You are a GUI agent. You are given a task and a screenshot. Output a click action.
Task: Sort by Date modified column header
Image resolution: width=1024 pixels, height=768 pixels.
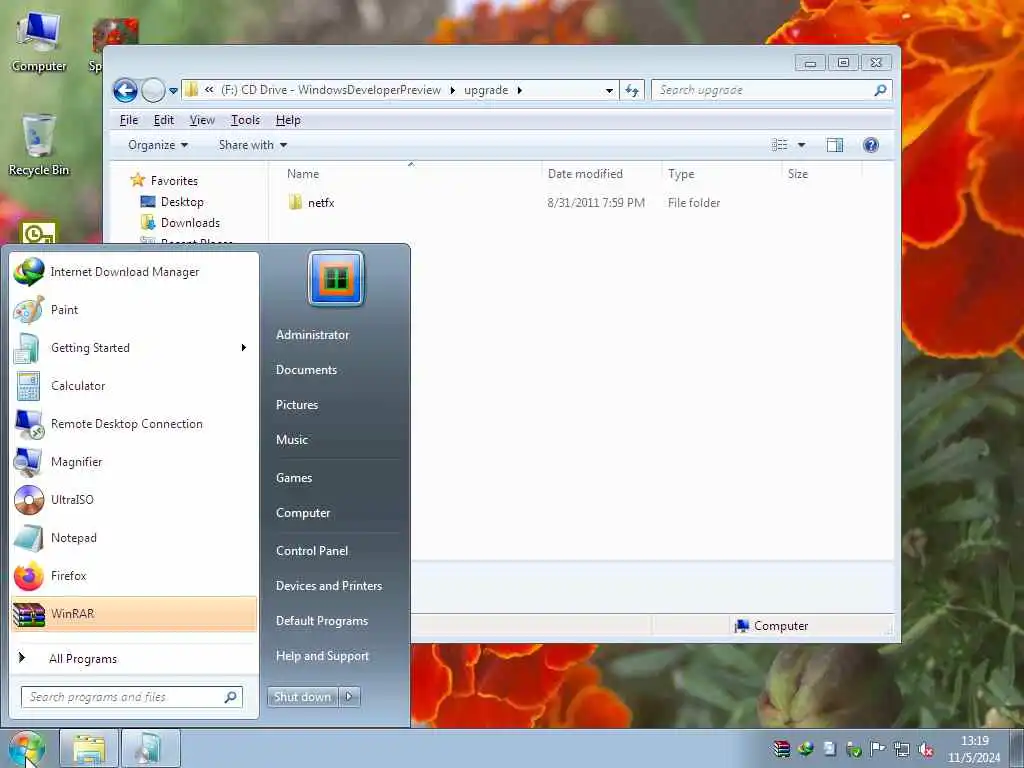[x=601, y=174]
